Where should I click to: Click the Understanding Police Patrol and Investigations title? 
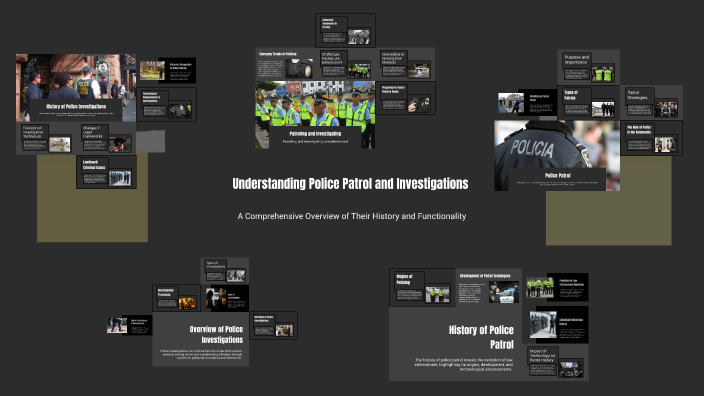point(350,184)
